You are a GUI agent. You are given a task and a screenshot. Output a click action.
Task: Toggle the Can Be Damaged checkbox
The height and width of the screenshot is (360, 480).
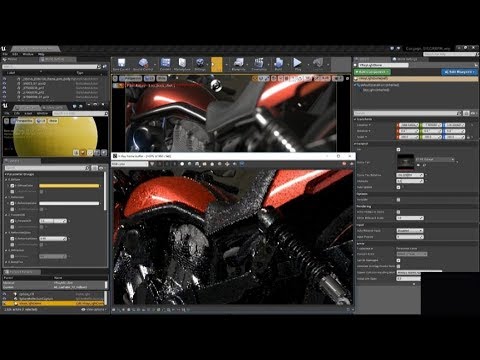(398, 260)
